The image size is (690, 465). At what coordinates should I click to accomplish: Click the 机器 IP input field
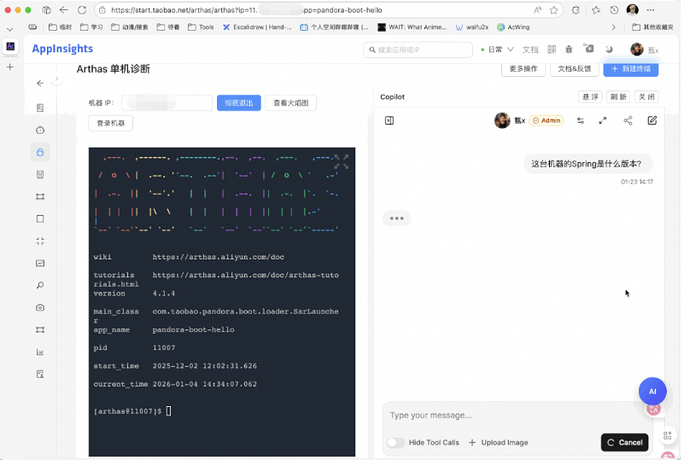(x=167, y=103)
